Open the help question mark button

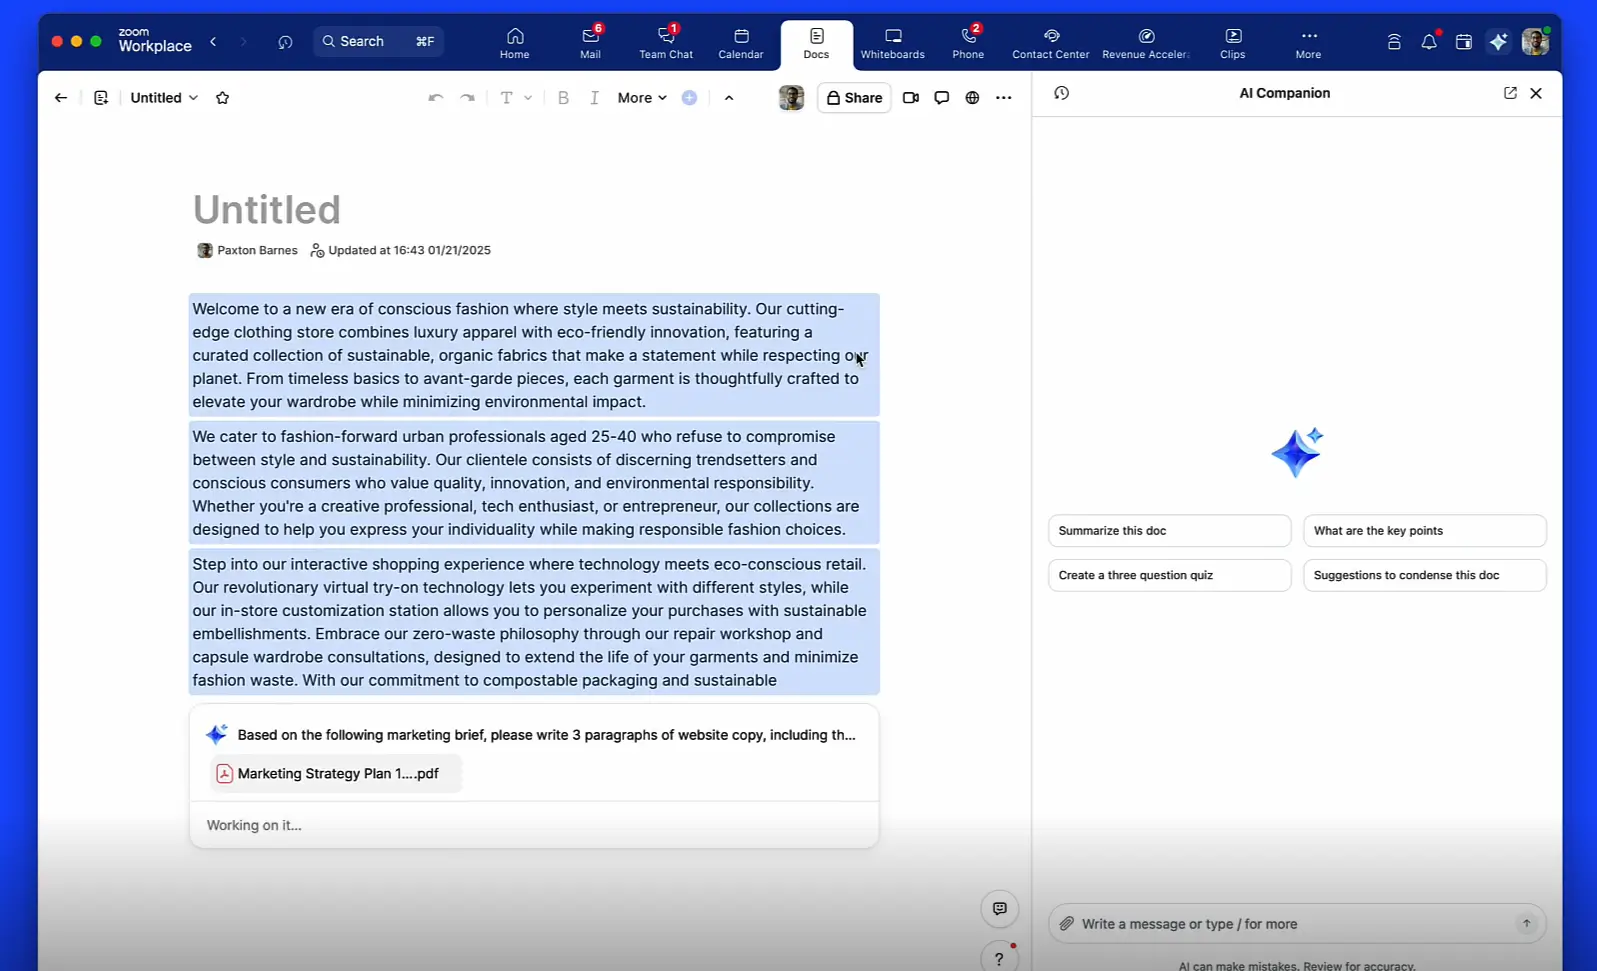coord(999,959)
